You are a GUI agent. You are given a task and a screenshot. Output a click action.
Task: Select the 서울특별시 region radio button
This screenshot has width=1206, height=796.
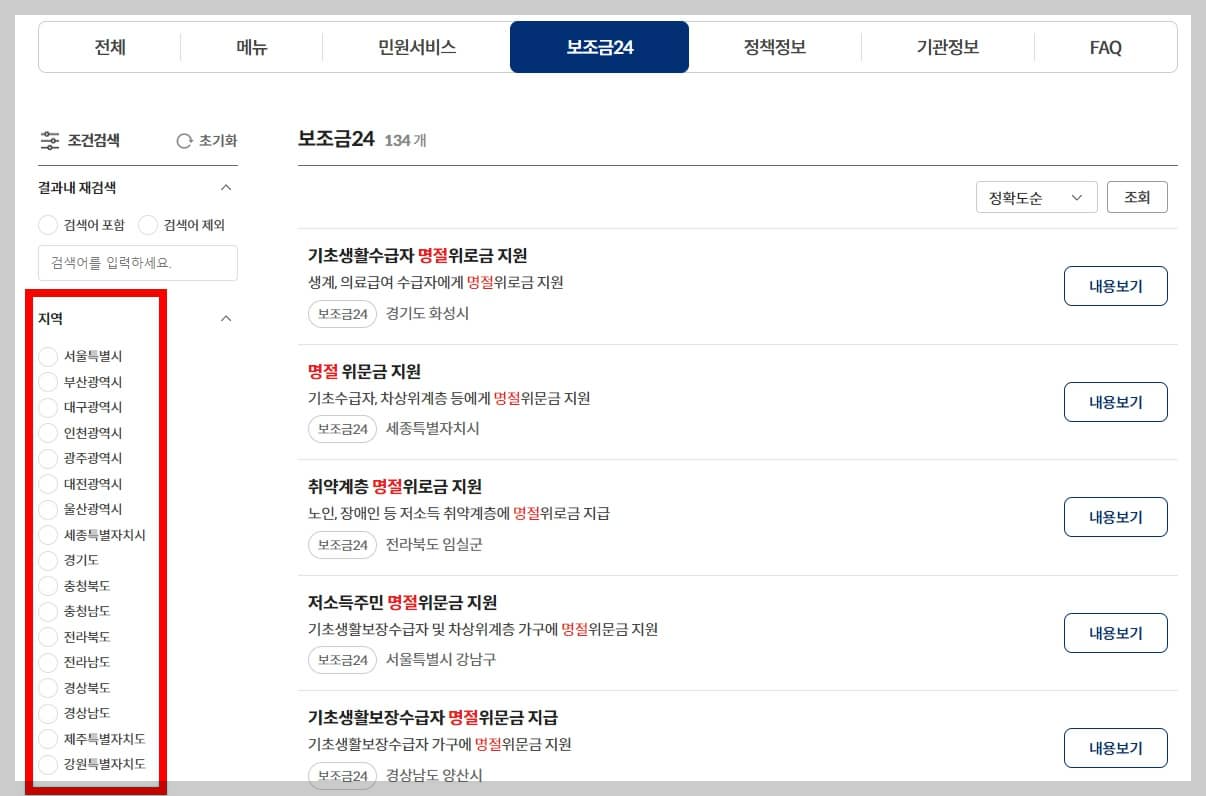tap(47, 356)
